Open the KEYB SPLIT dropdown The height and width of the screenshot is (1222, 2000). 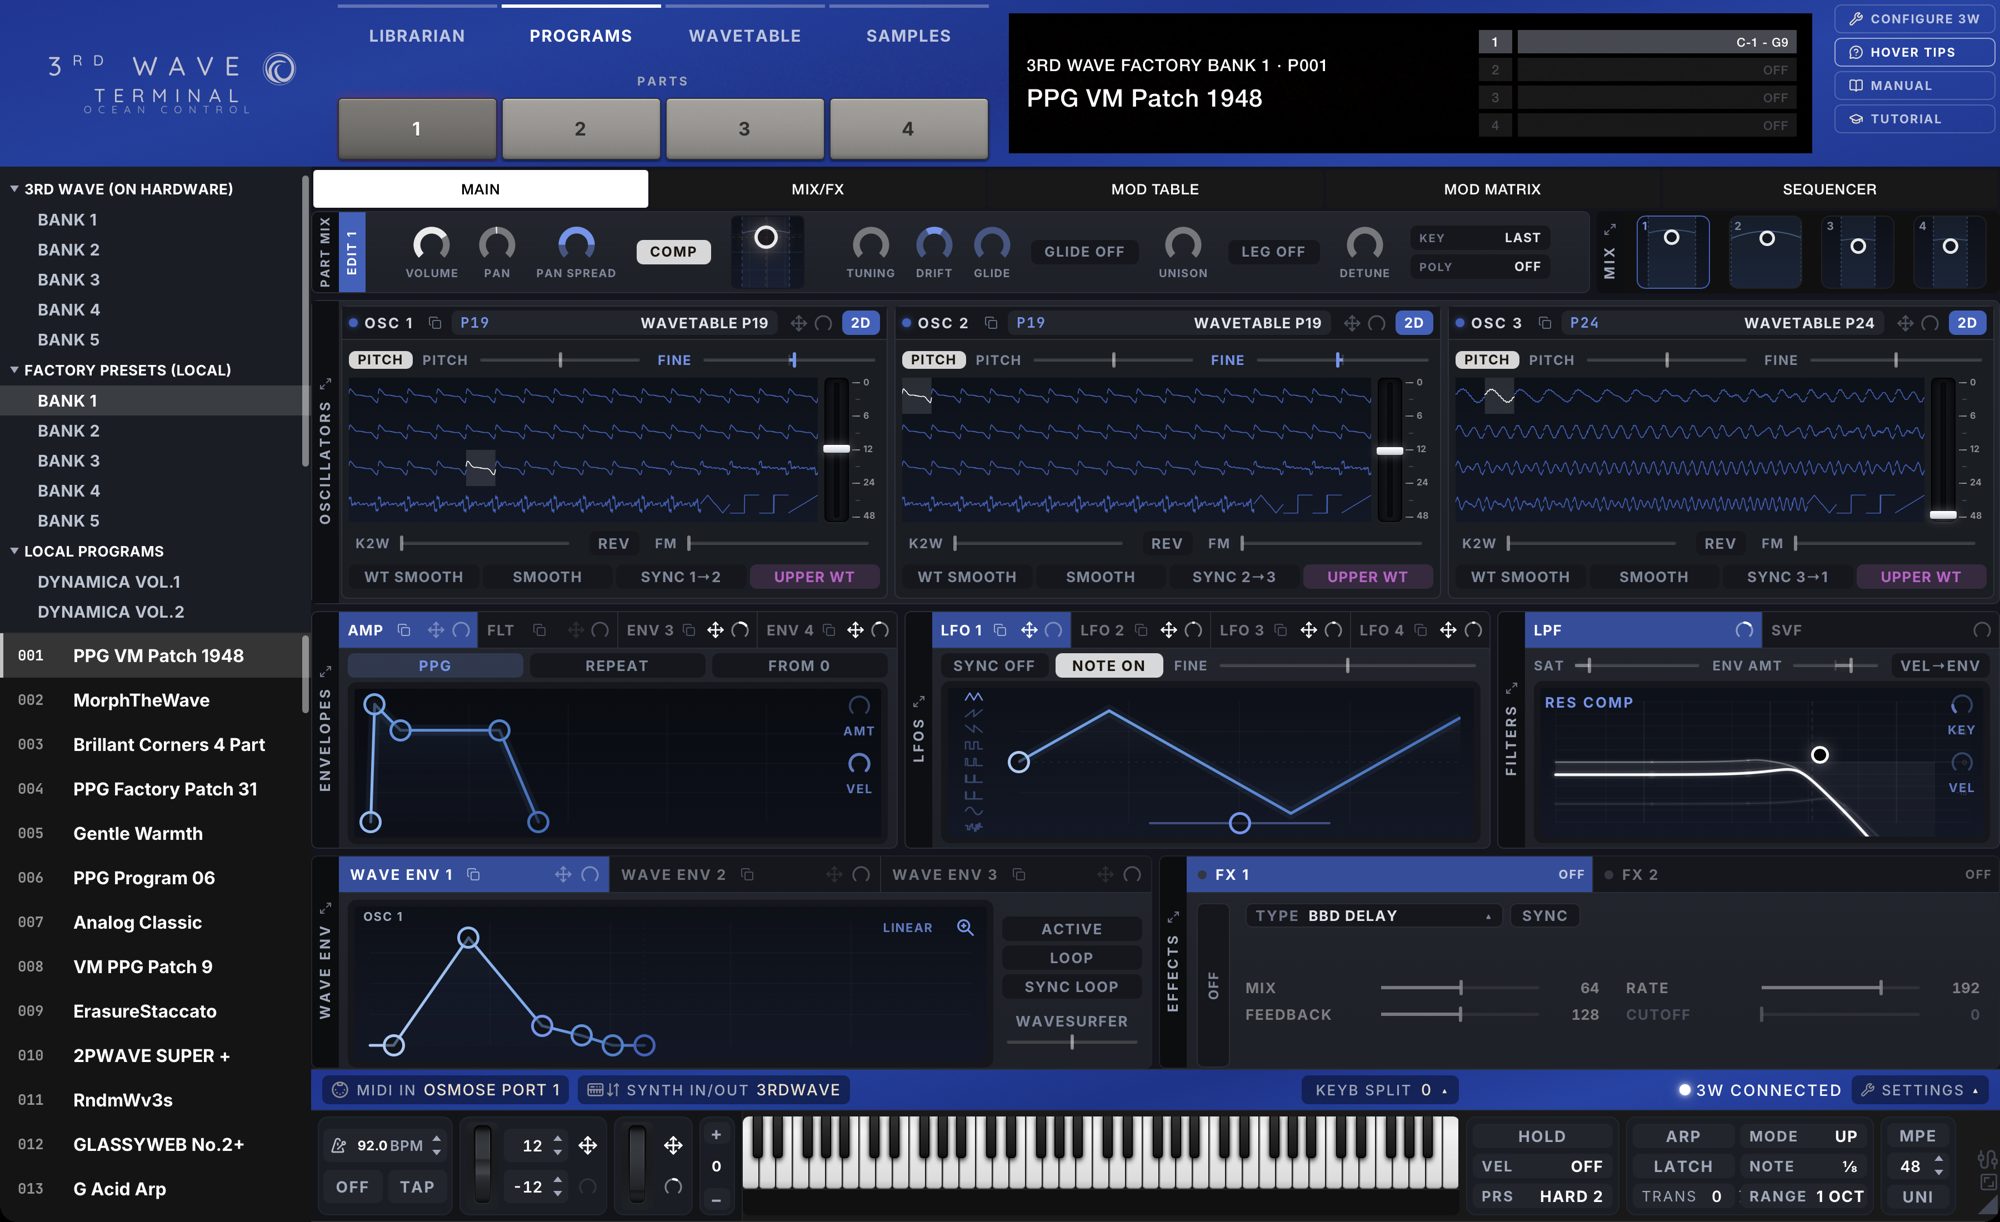[x=1380, y=1090]
